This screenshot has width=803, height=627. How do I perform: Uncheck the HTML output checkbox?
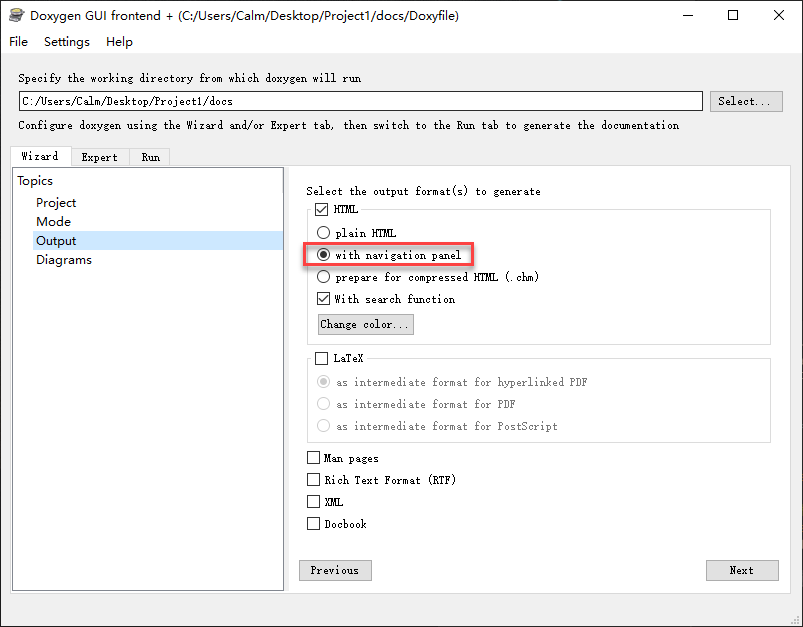(x=321, y=210)
